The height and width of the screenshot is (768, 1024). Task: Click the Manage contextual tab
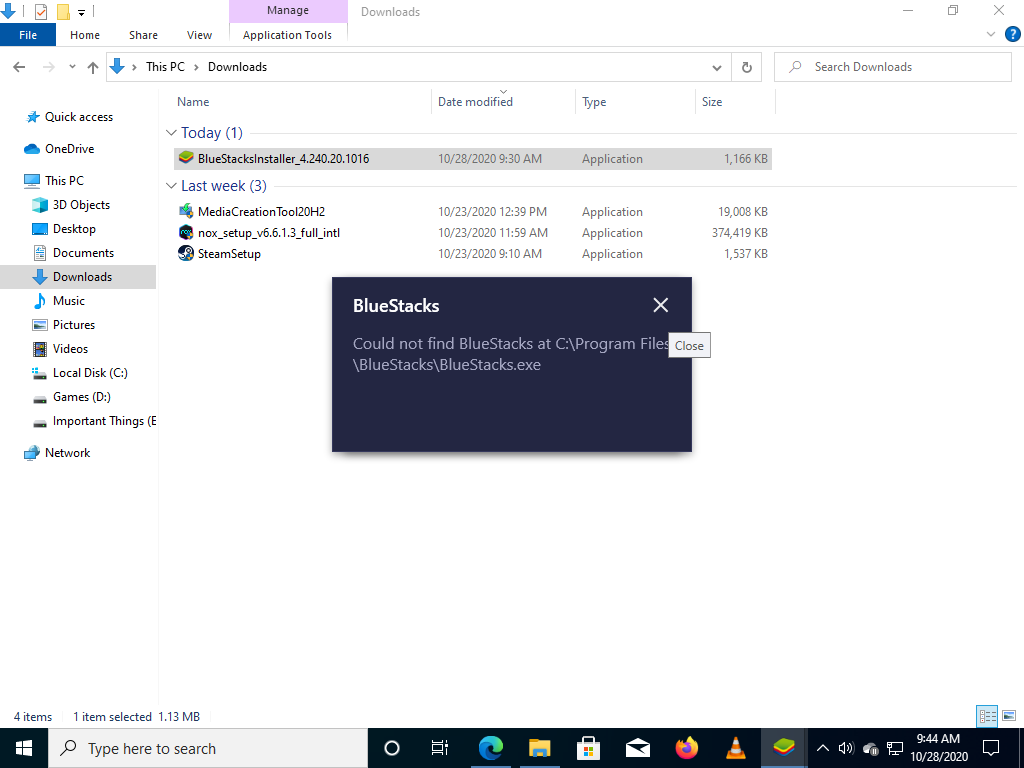point(288,10)
